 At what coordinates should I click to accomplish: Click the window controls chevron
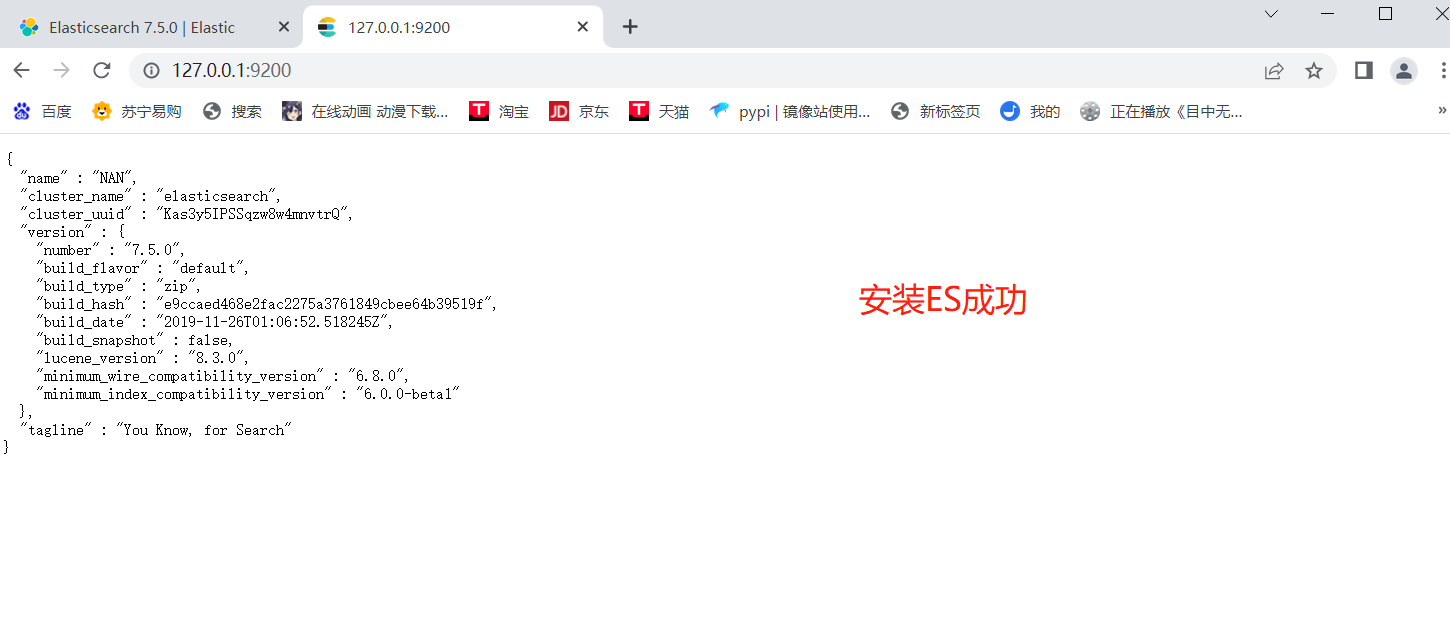point(1270,14)
